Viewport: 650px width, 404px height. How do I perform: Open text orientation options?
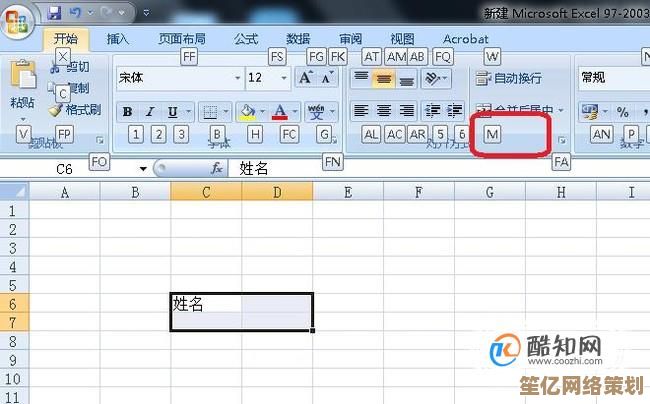click(436, 78)
